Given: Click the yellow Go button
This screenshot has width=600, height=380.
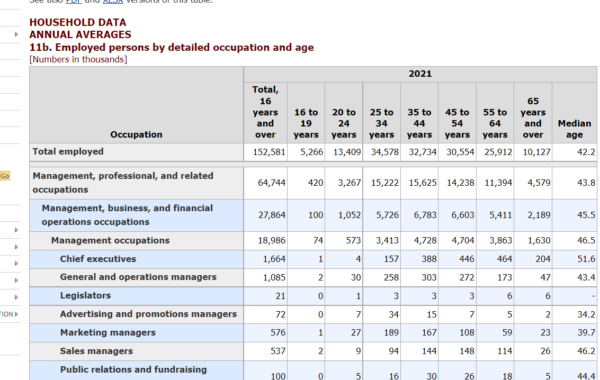Looking at the screenshot, I should click(x=5, y=176).
